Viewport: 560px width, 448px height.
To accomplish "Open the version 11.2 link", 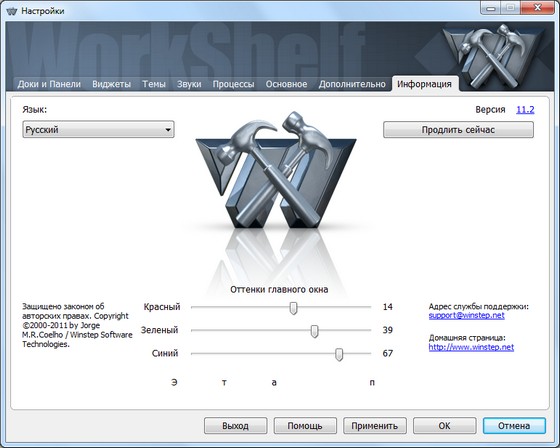I will (x=525, y=109).
